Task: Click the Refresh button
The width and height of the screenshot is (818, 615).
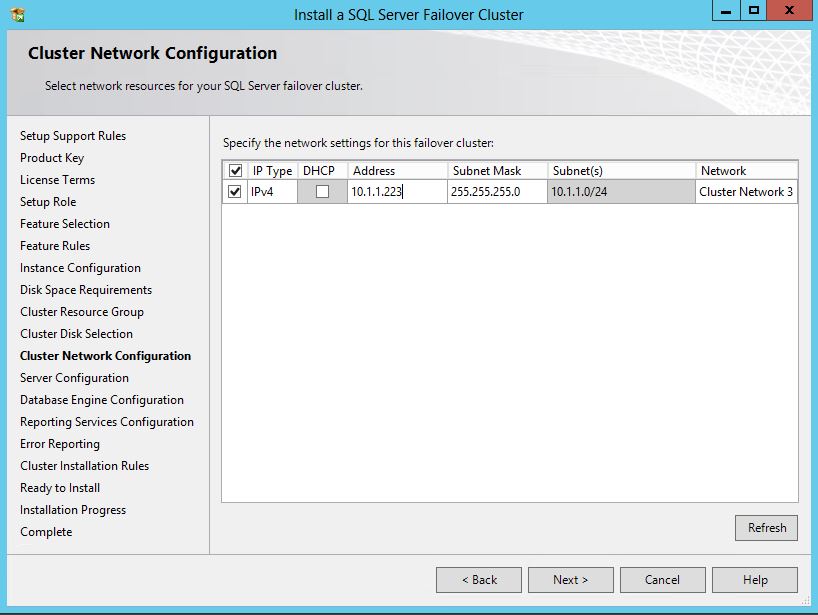Action: point(766,528)
